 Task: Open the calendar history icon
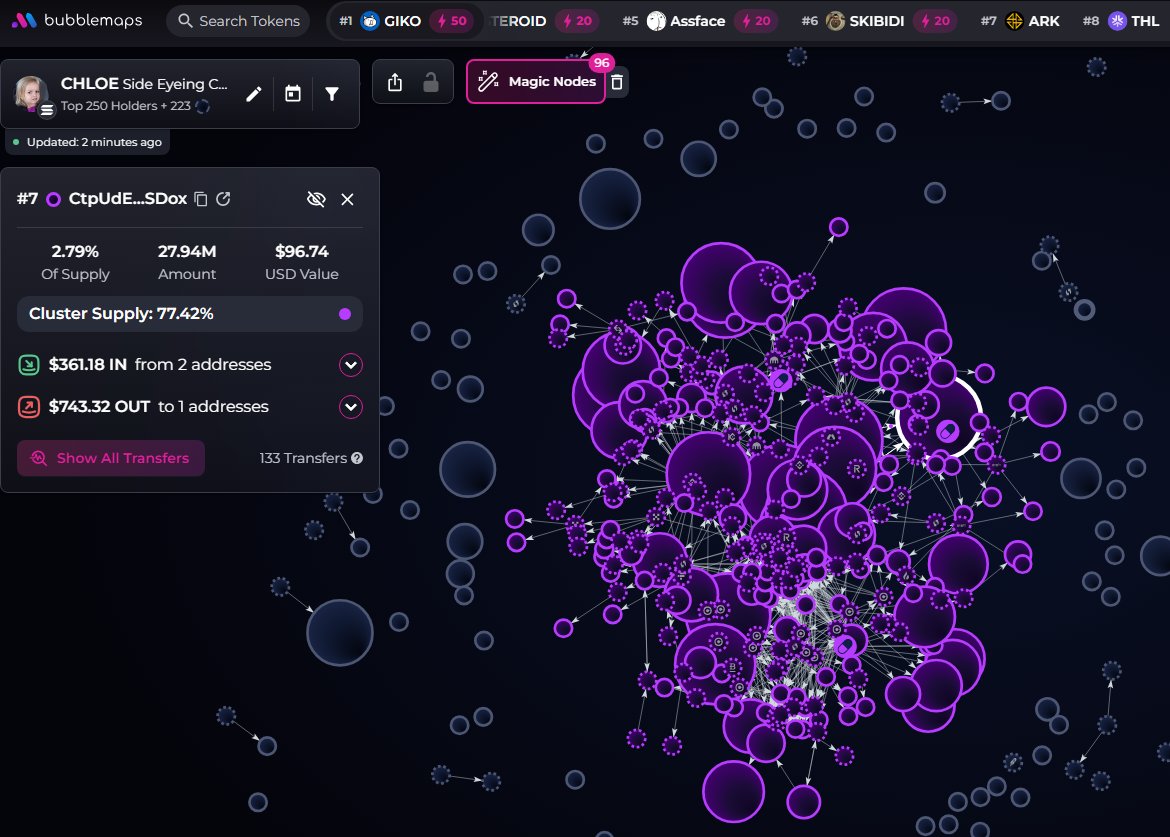(x=292, y=94)
